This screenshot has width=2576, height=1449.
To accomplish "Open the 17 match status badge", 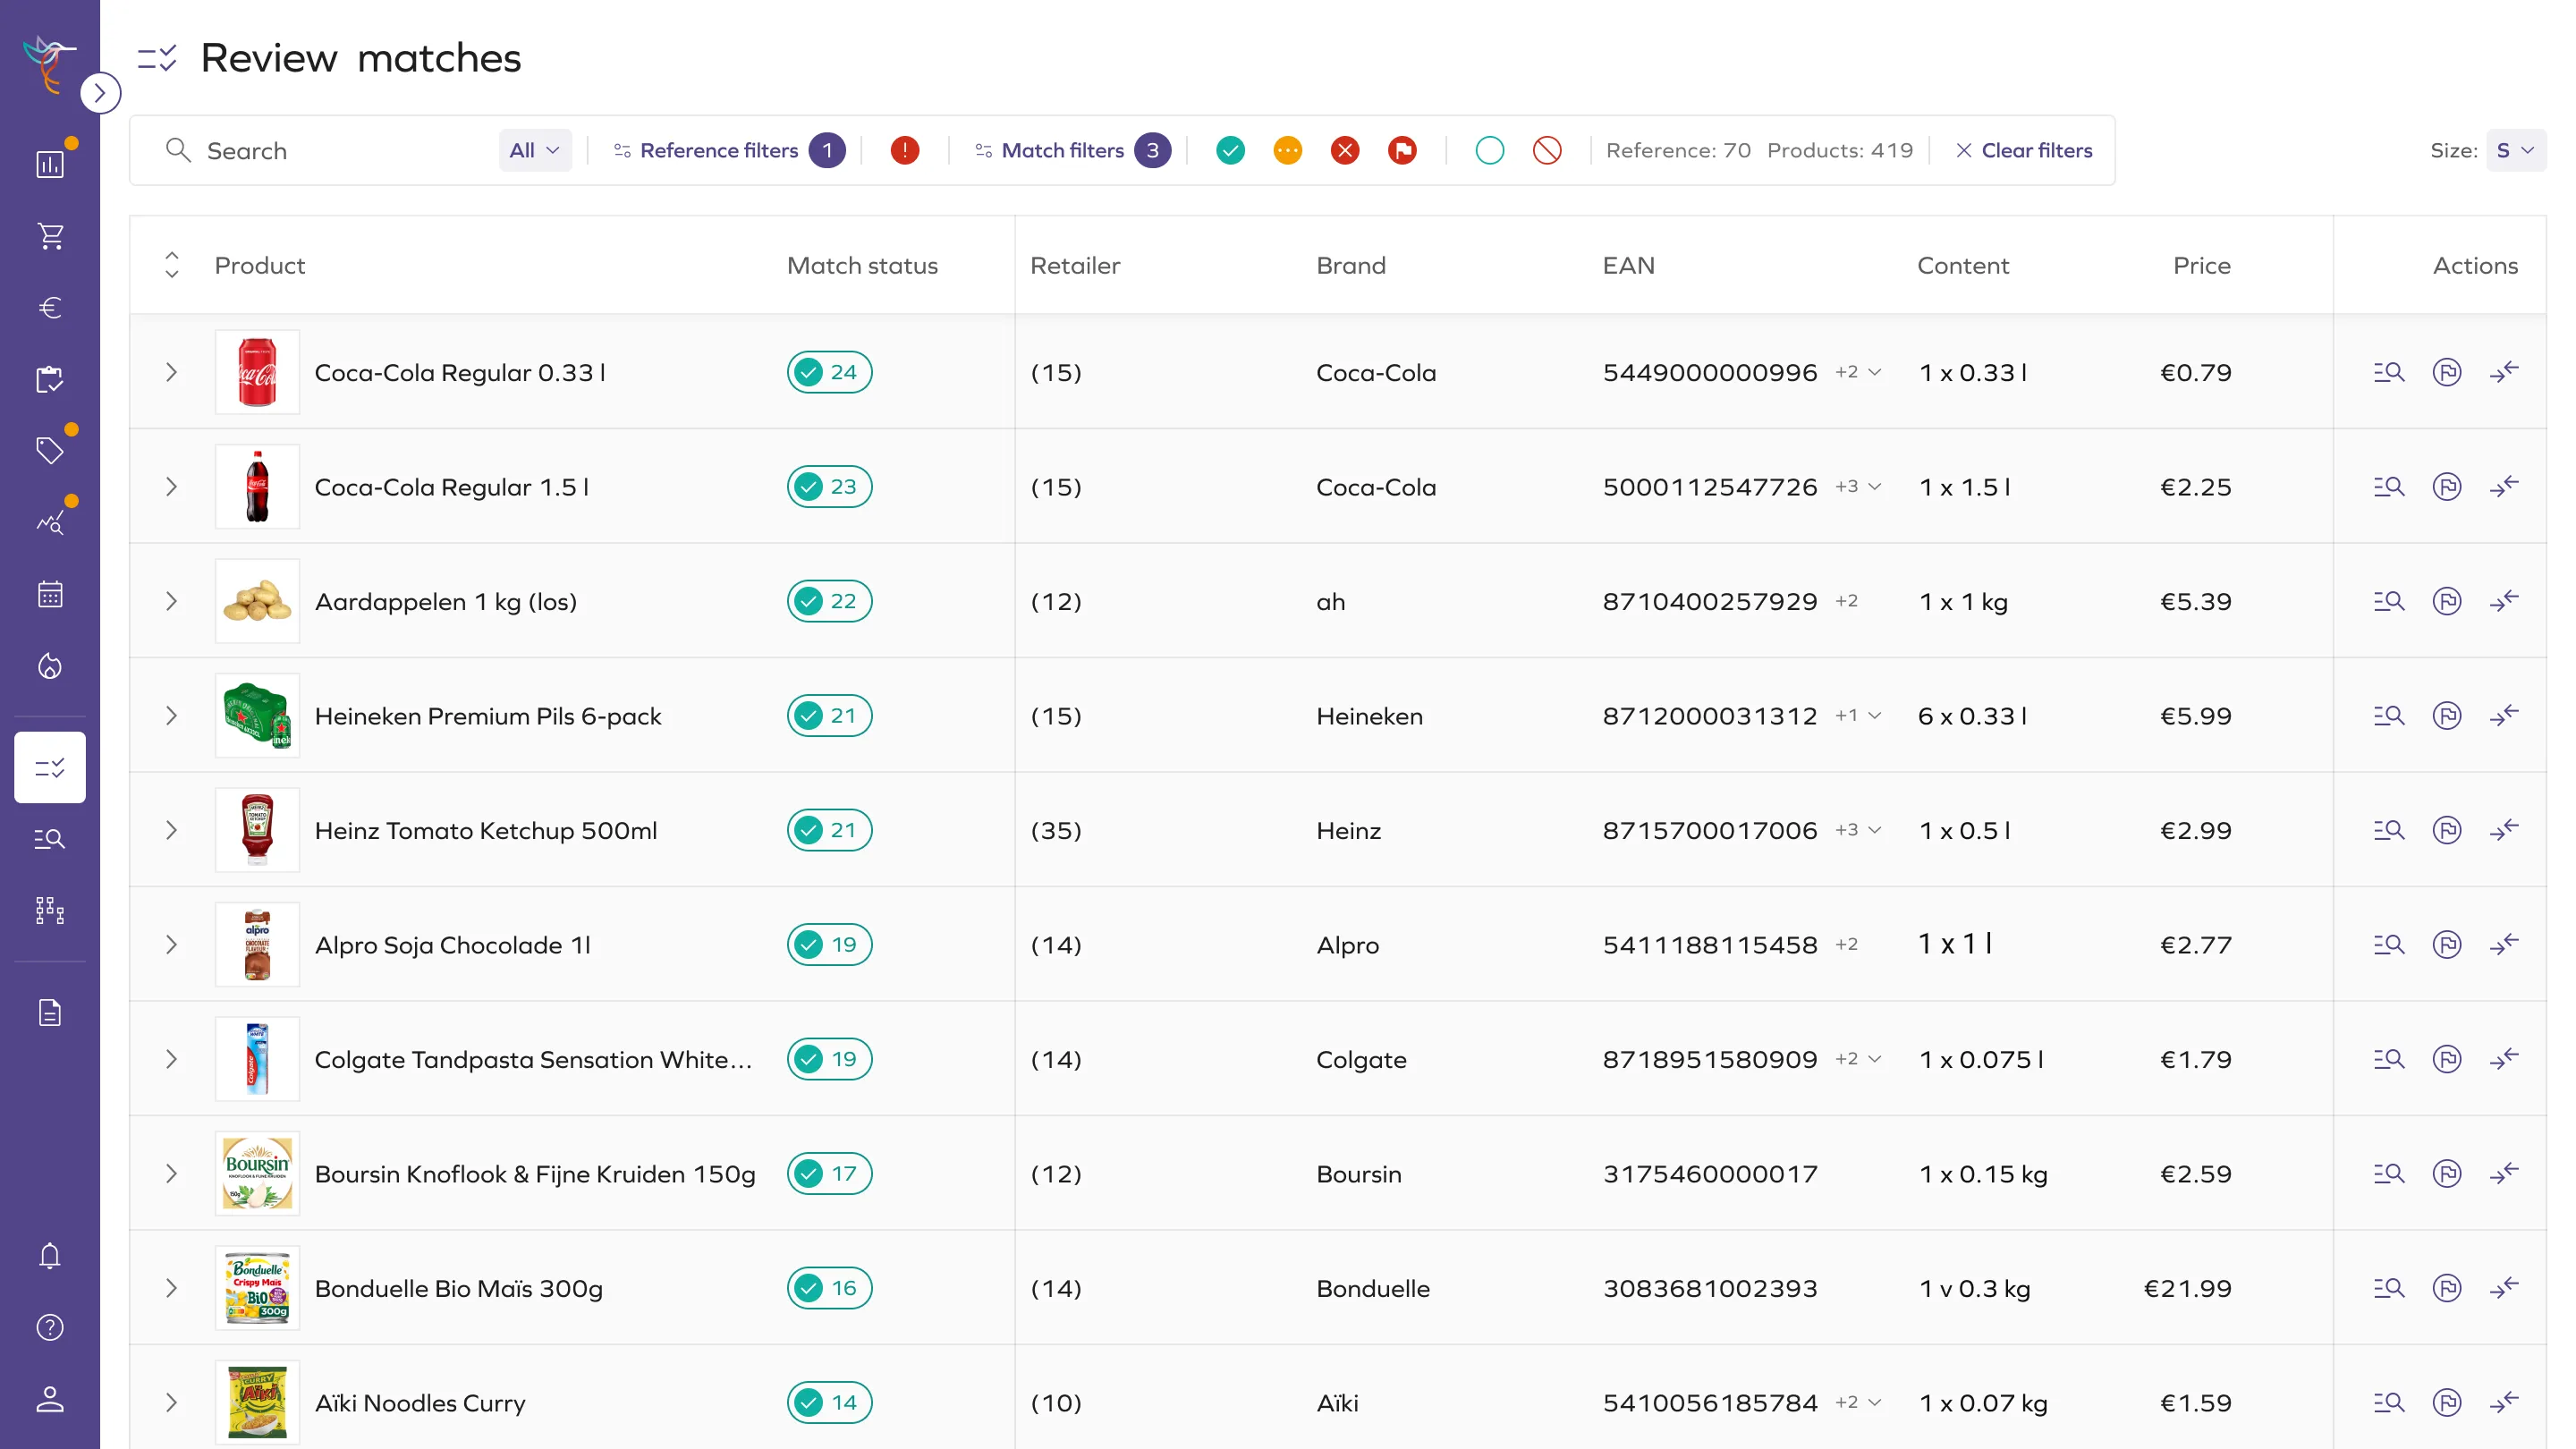I will pyautogui.click(x=829, y=1174).
